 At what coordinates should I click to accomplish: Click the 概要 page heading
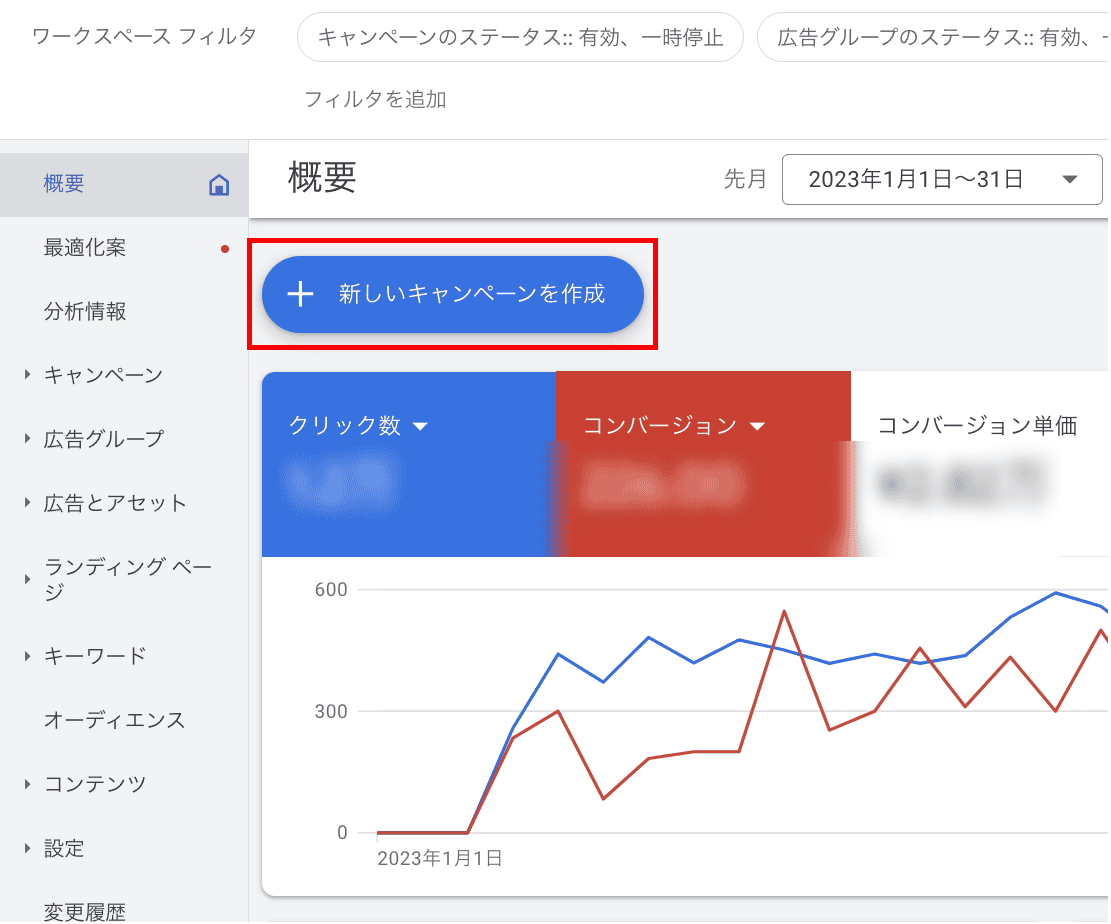322,178
